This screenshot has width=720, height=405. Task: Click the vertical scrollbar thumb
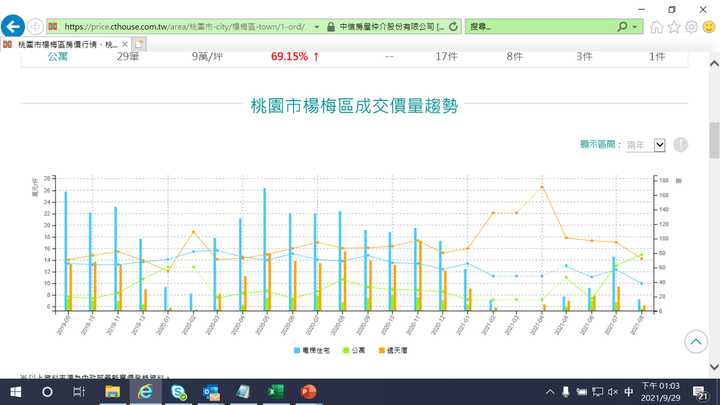[714, 140]
